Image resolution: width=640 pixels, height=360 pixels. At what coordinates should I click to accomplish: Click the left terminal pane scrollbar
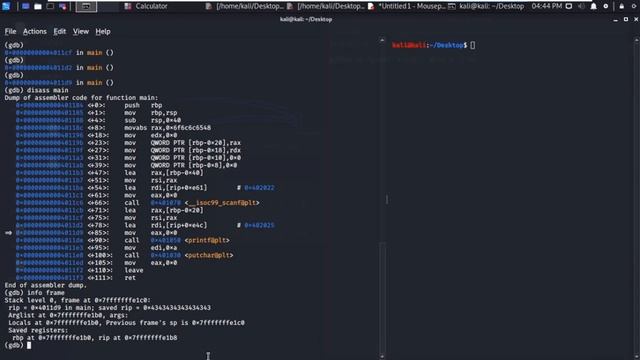click(x=382, y=198)
